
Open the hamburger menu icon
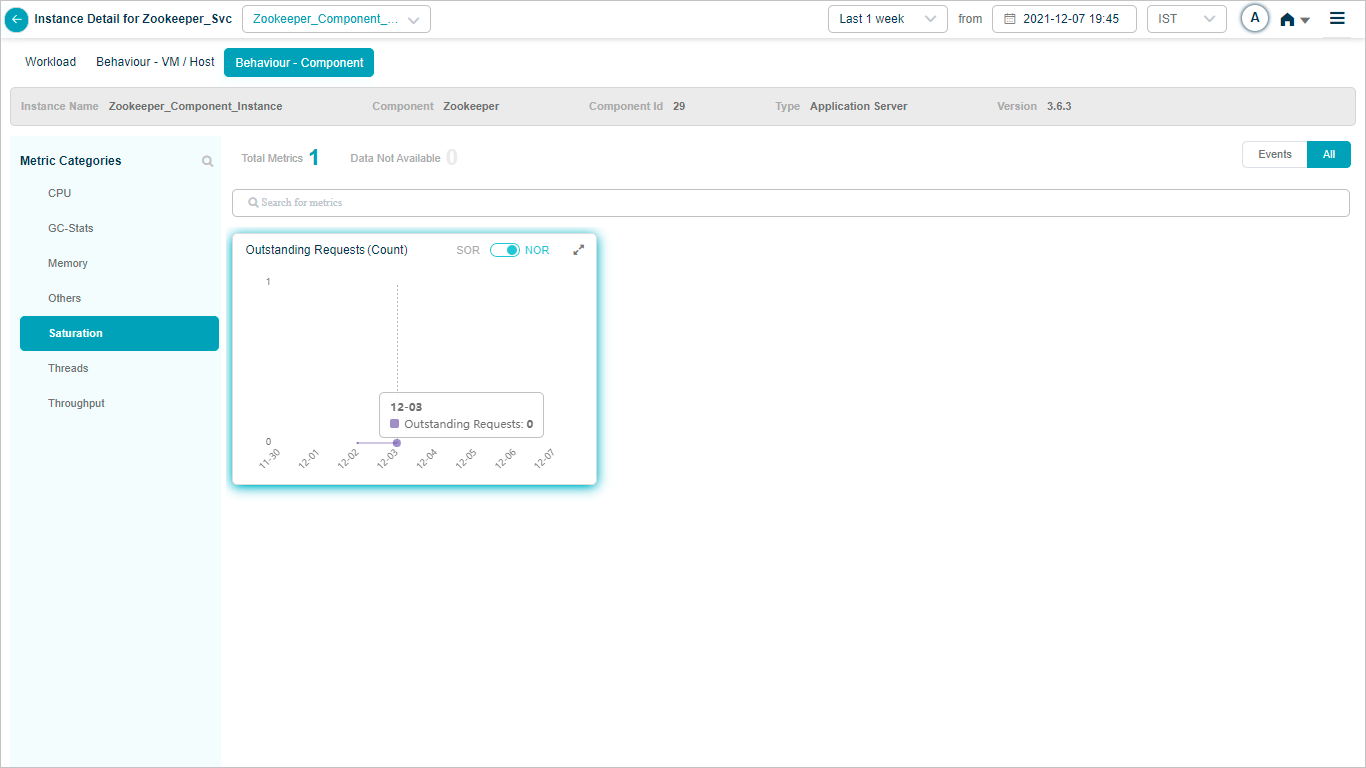[x=1337, y=18]
